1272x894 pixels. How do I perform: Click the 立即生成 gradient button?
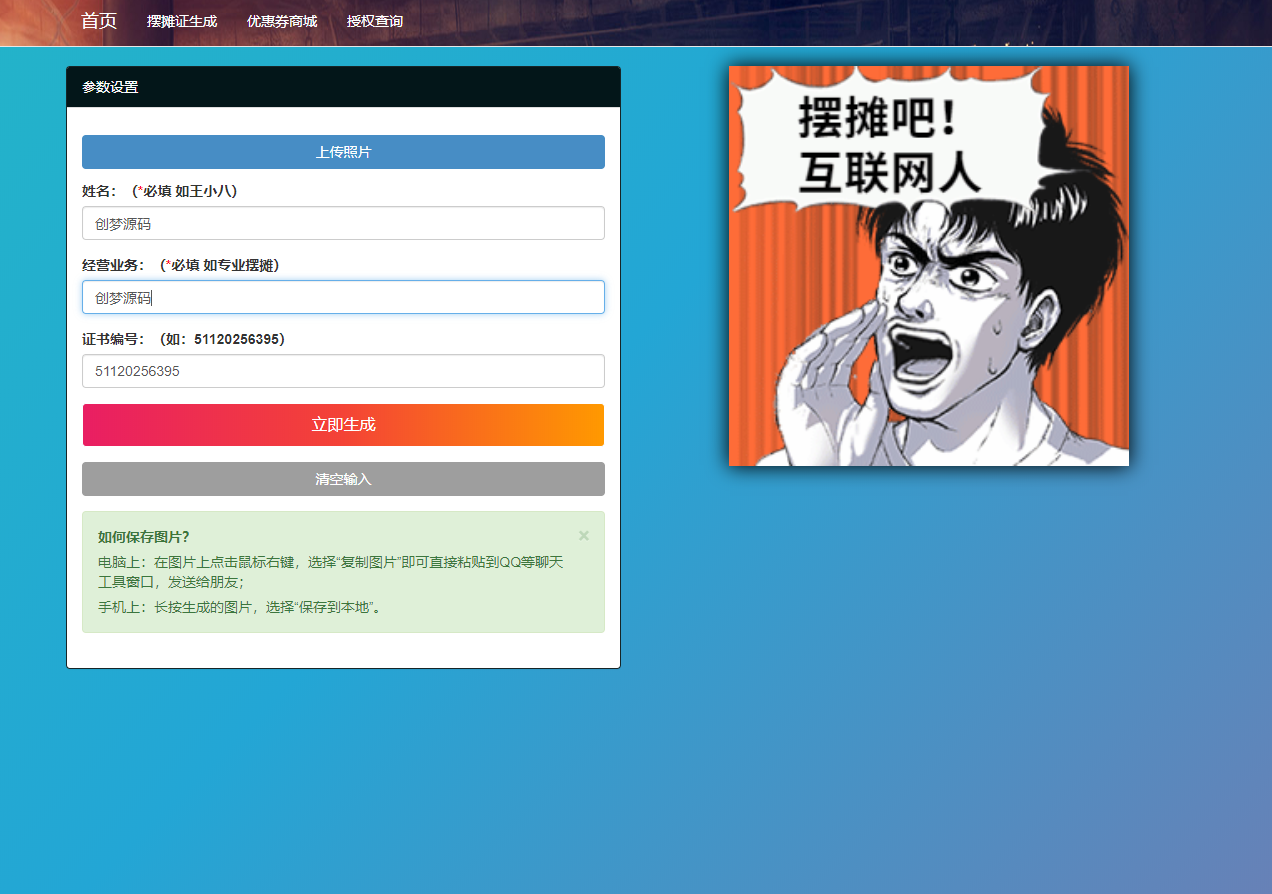click(343, 425)
